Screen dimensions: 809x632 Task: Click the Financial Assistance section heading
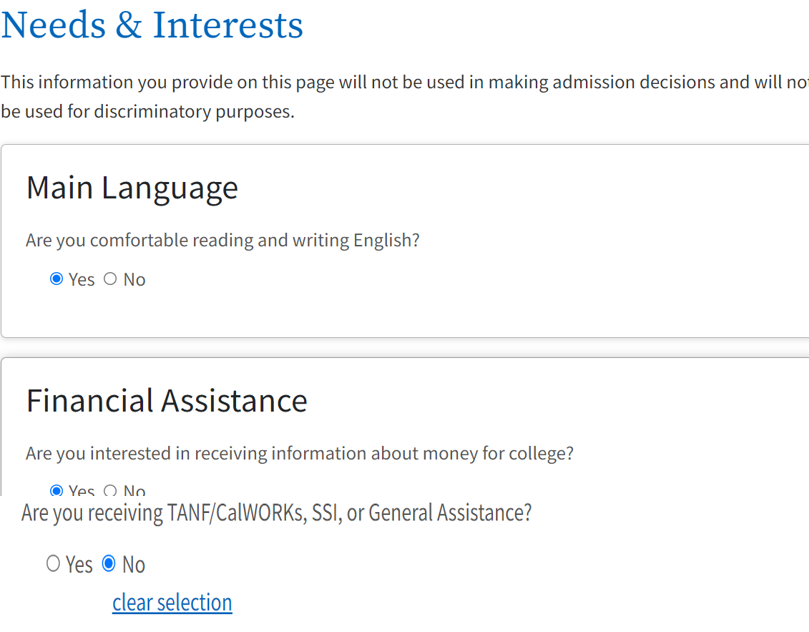(167, 401)
